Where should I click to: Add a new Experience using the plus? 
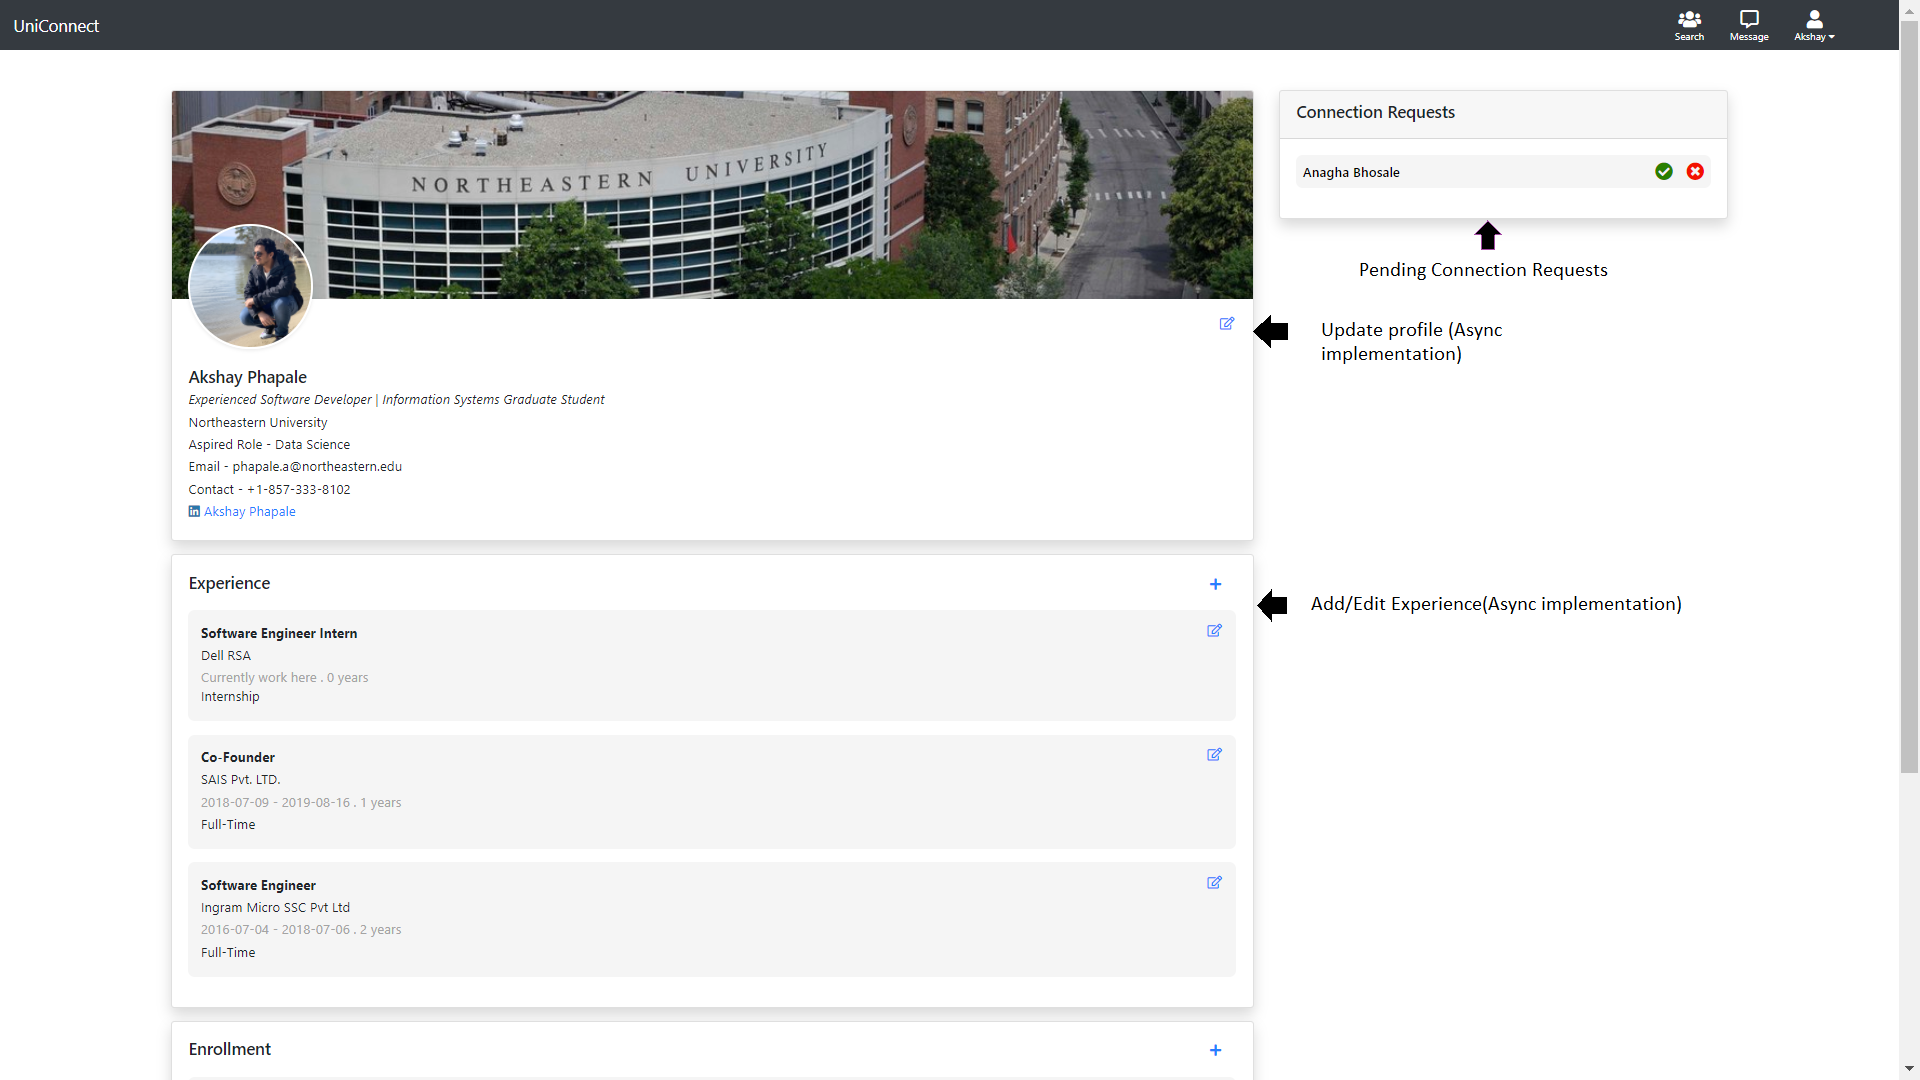point(1215,584)
